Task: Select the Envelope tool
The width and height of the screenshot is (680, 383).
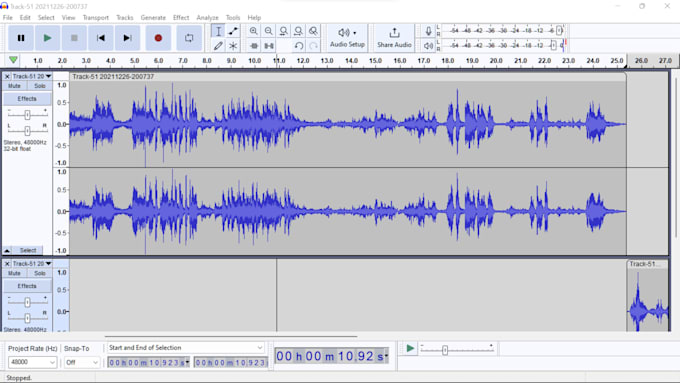Action: [x=233, y=31]
